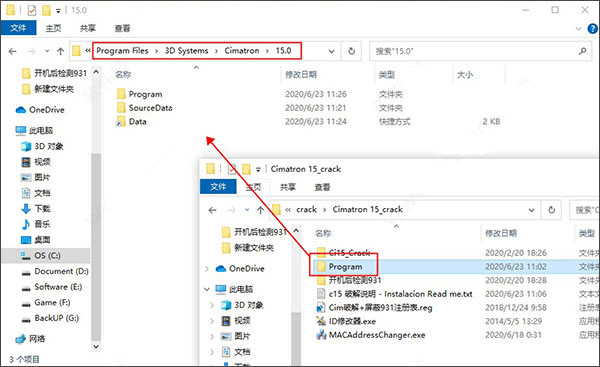Sort by 修改日期 column header
Screen dimensions: 600x367
[301, 75]
